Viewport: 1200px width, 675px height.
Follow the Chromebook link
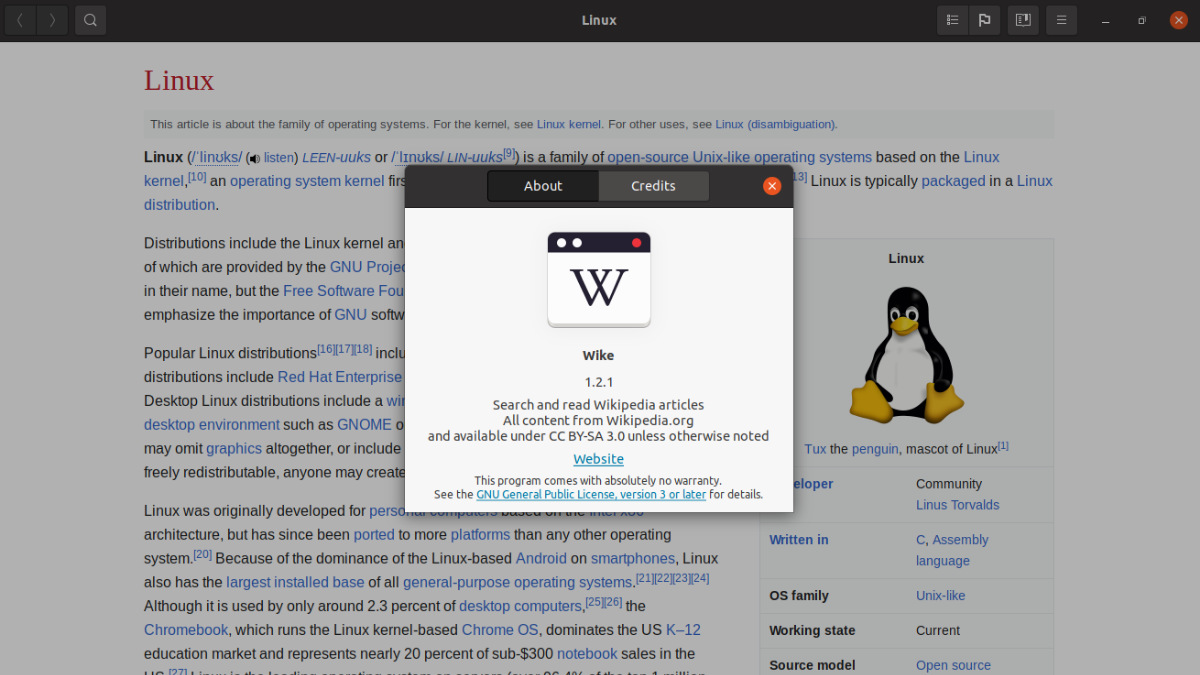point(186,630)
